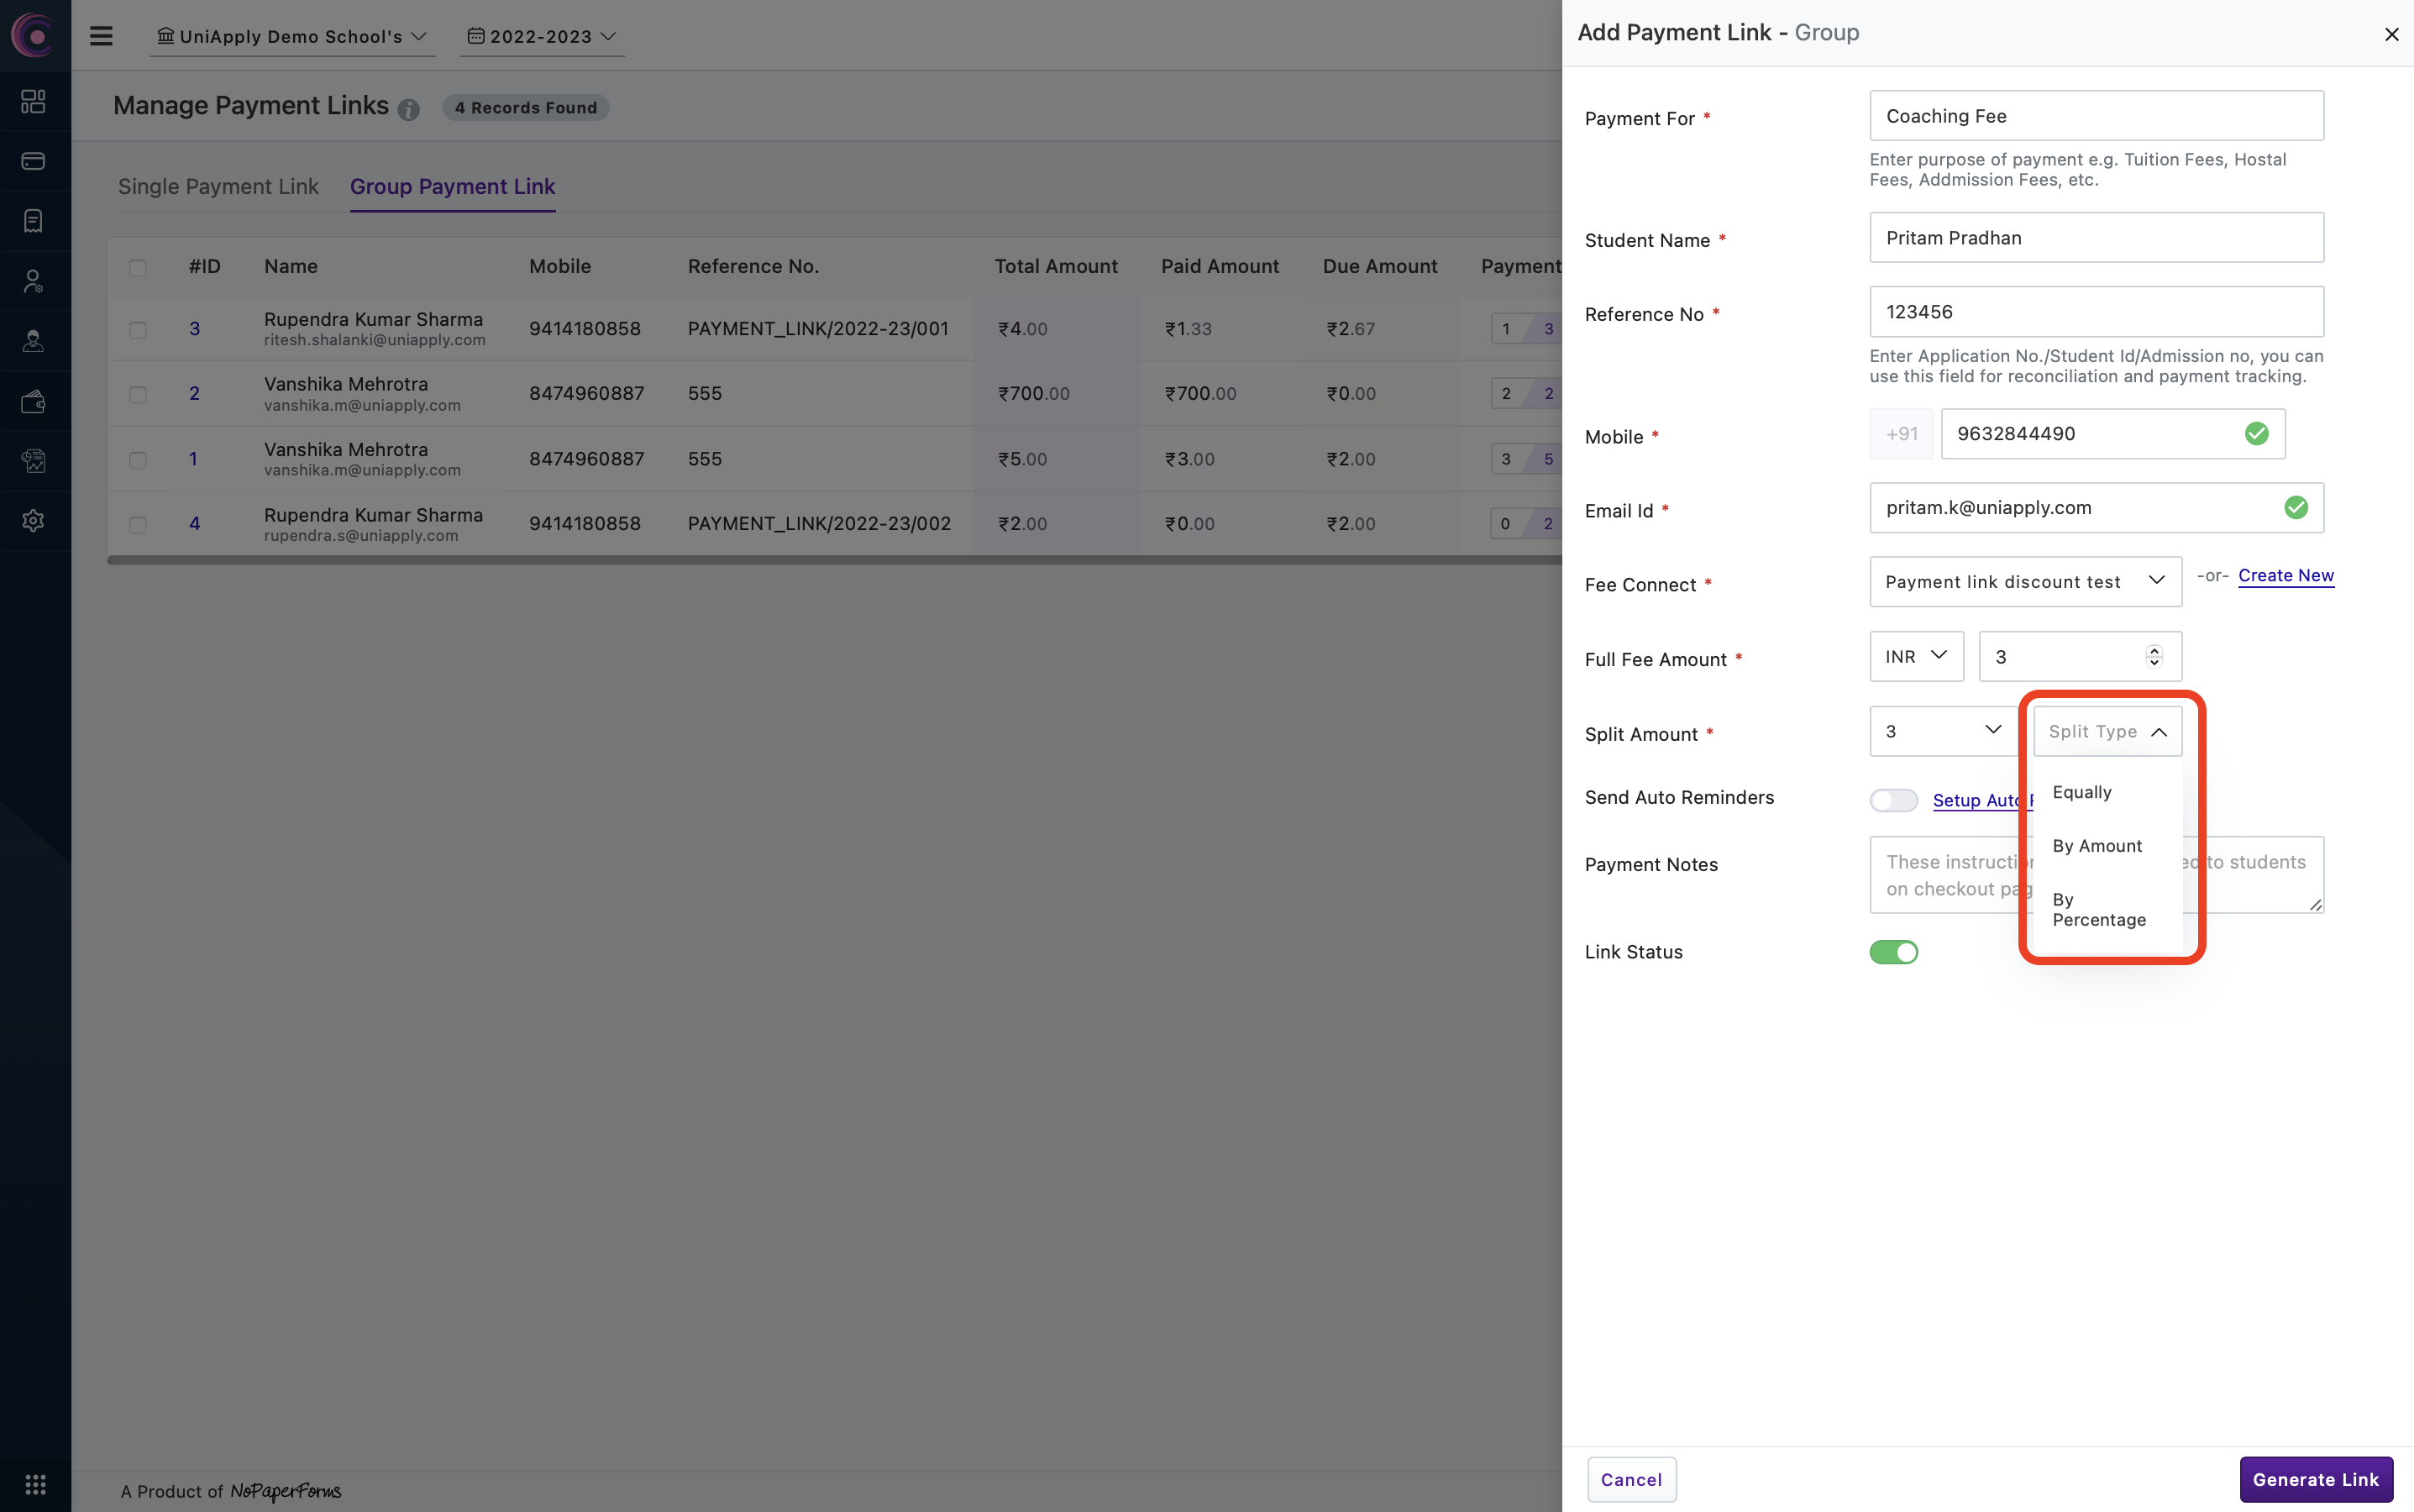Click the Reference No input field

point(2096,312)
